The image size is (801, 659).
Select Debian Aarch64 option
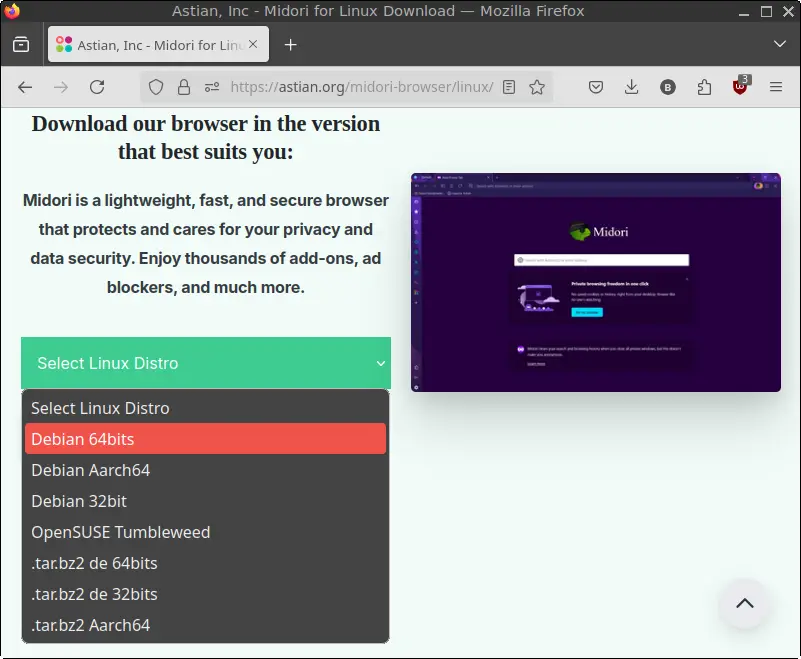(x=205, y=470)
